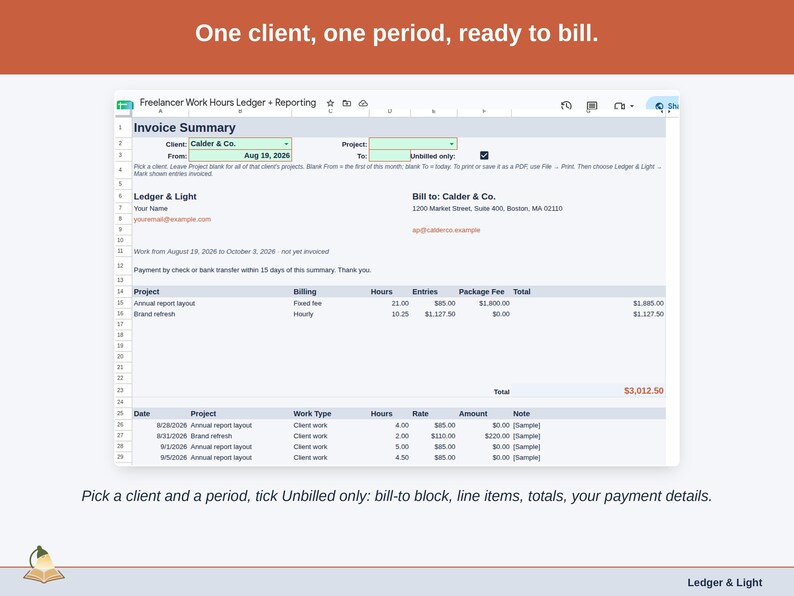The image size is (794, 596).
Task: Click the $220.00 amount cell
Action: 497,436
